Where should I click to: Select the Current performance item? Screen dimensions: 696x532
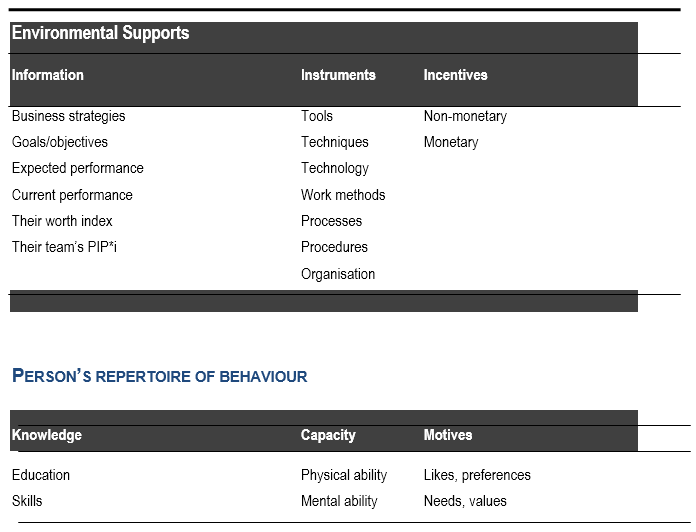click(x=72, y=195)
